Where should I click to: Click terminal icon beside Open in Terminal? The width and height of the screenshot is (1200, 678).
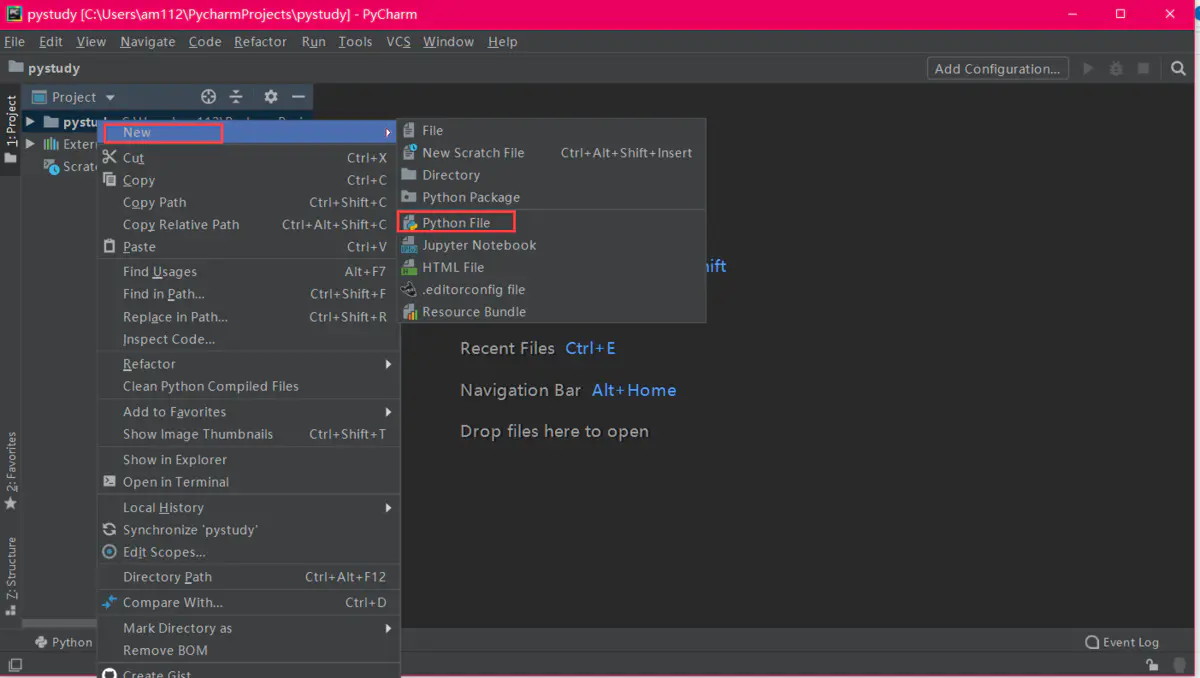tap(110, 481)
